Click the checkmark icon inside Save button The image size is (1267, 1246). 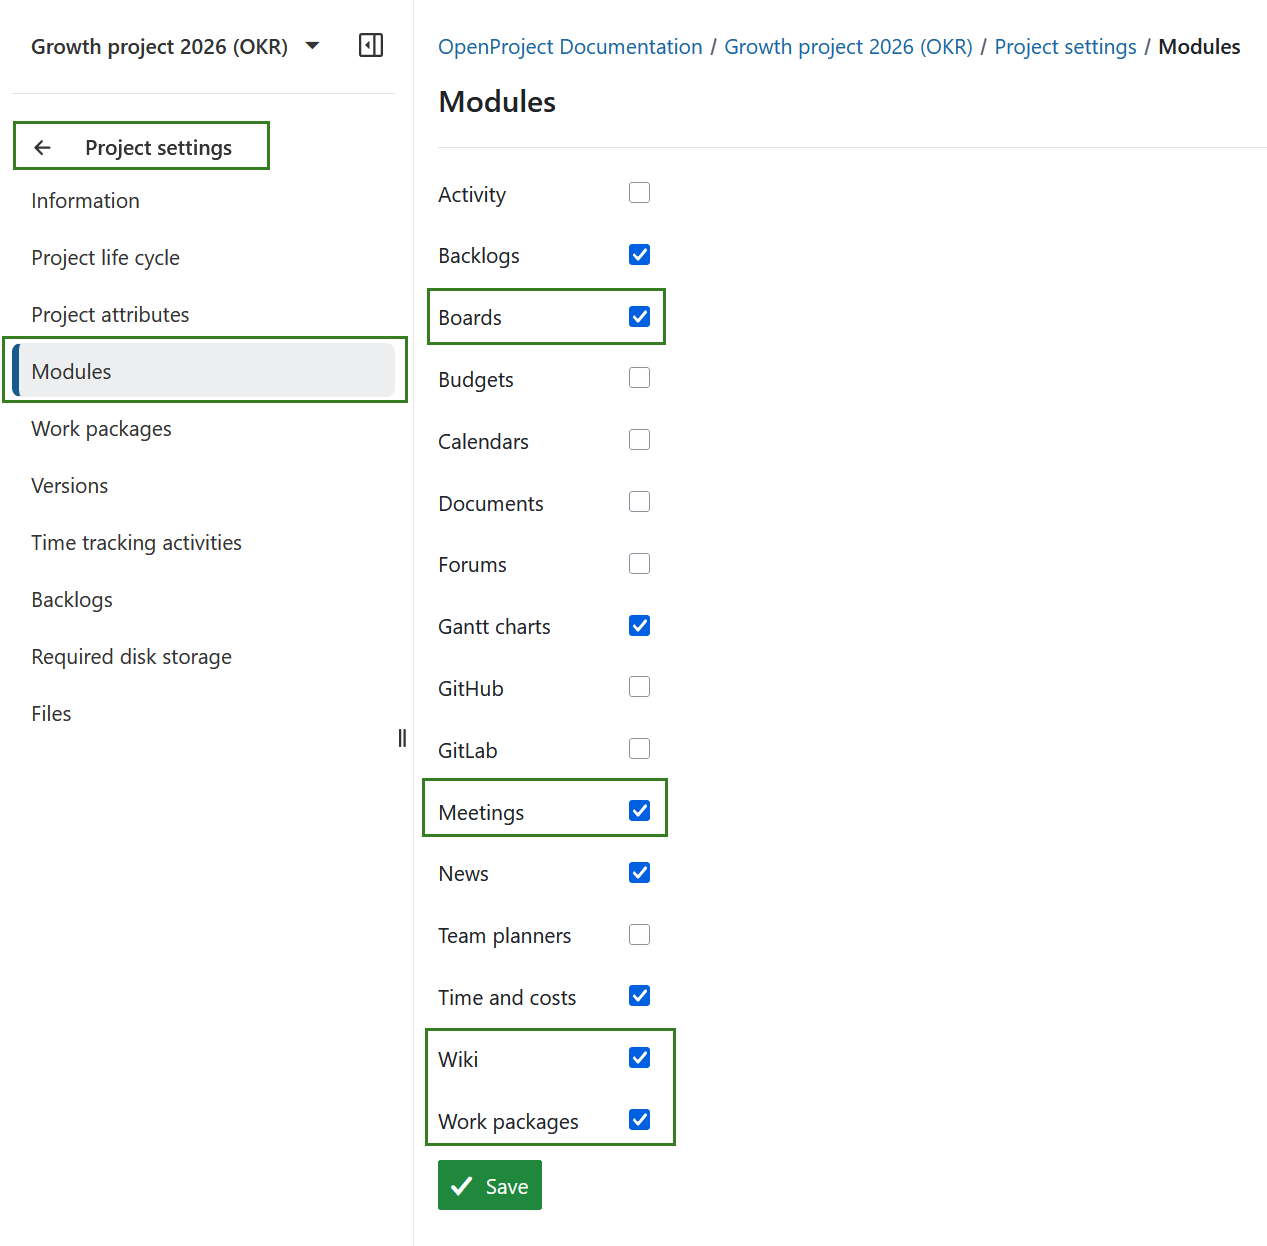click(462, 1185)
